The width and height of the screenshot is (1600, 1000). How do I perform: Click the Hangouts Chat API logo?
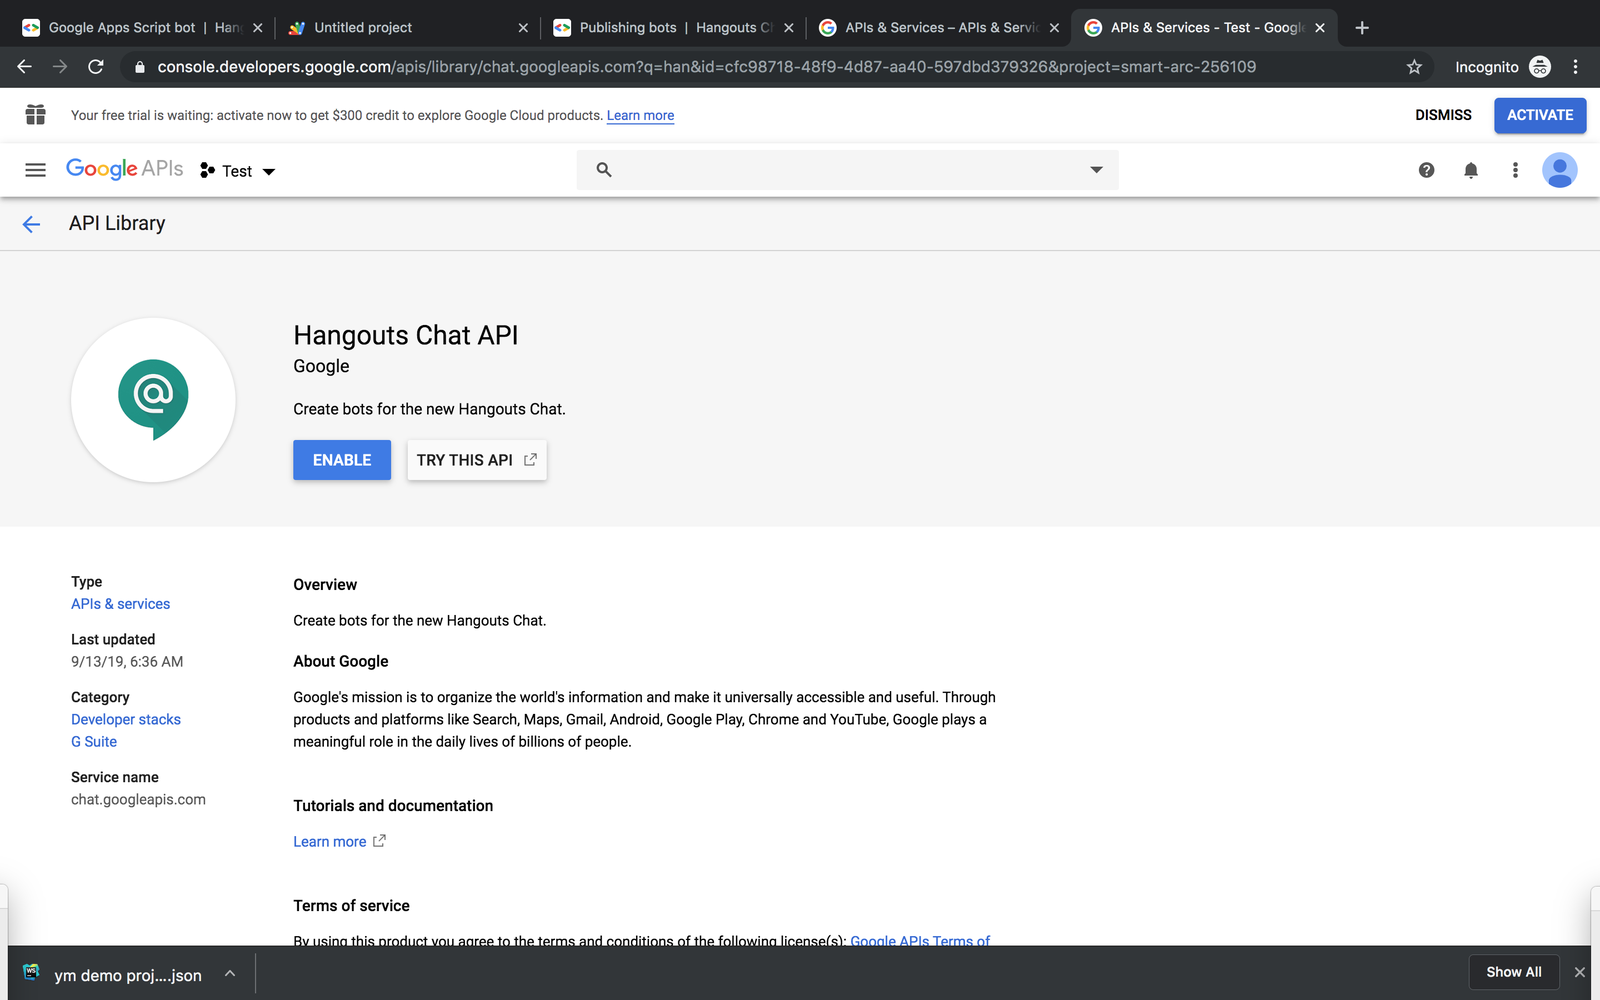pos(153,400)
